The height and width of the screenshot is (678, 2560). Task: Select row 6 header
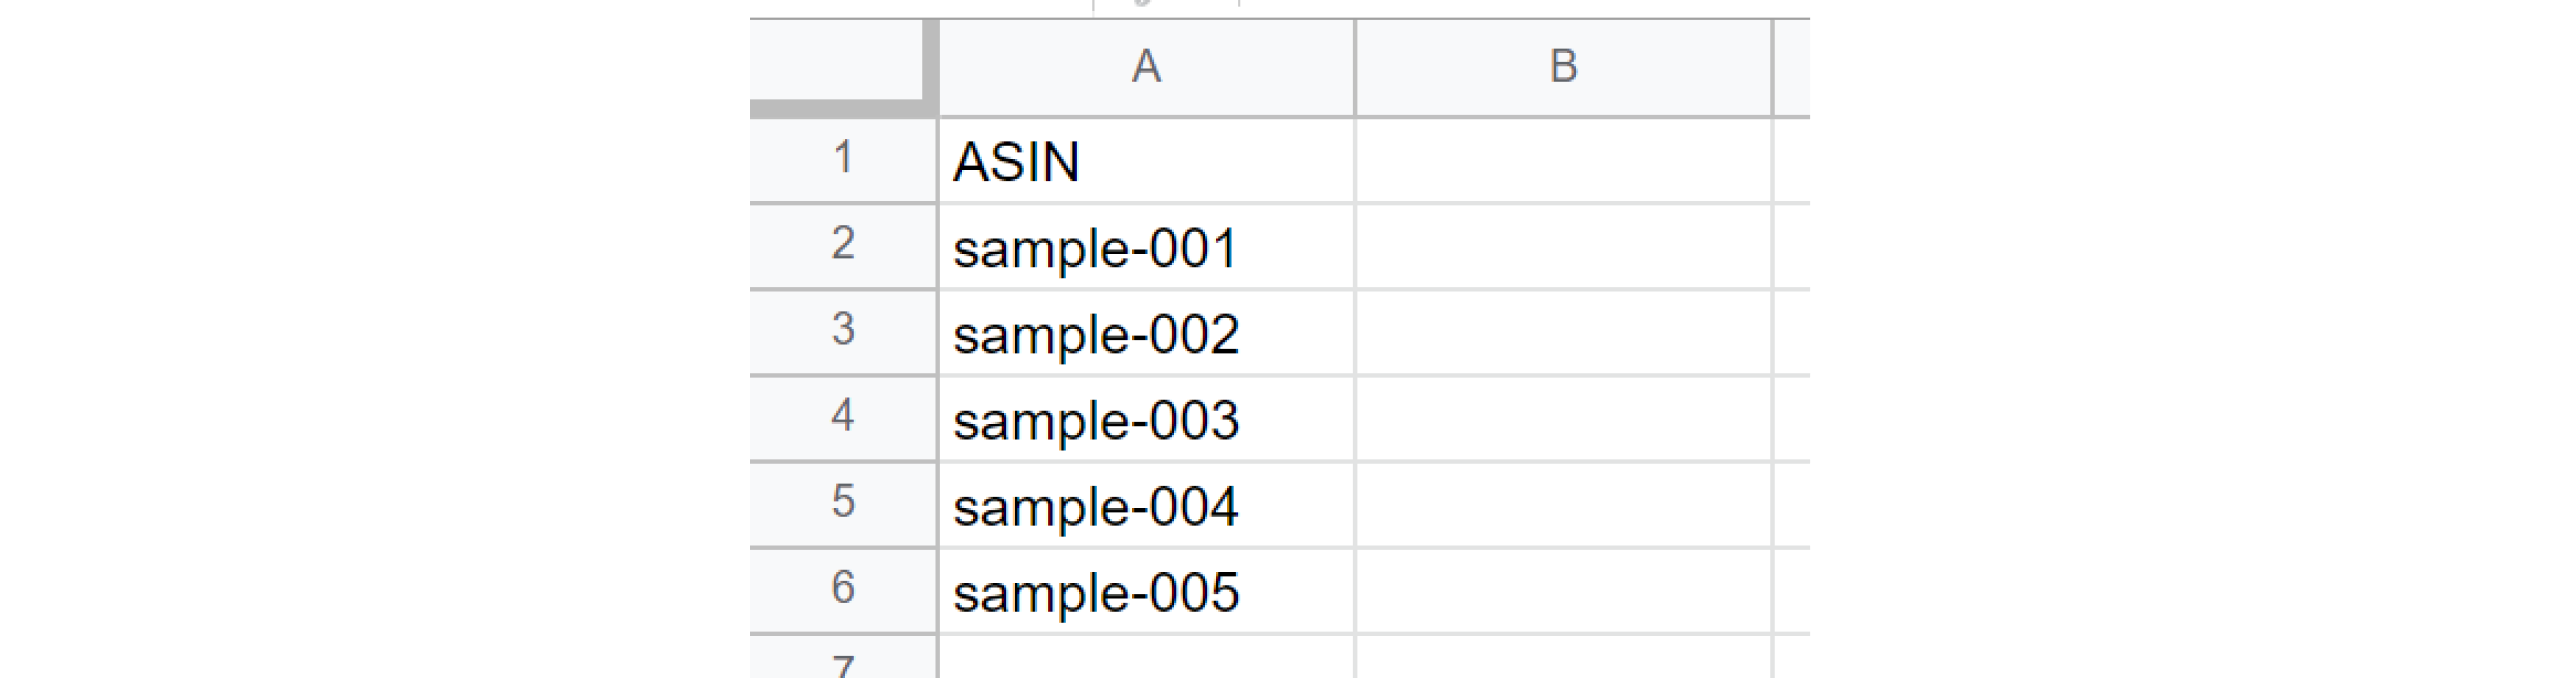(x=842, y=589)
